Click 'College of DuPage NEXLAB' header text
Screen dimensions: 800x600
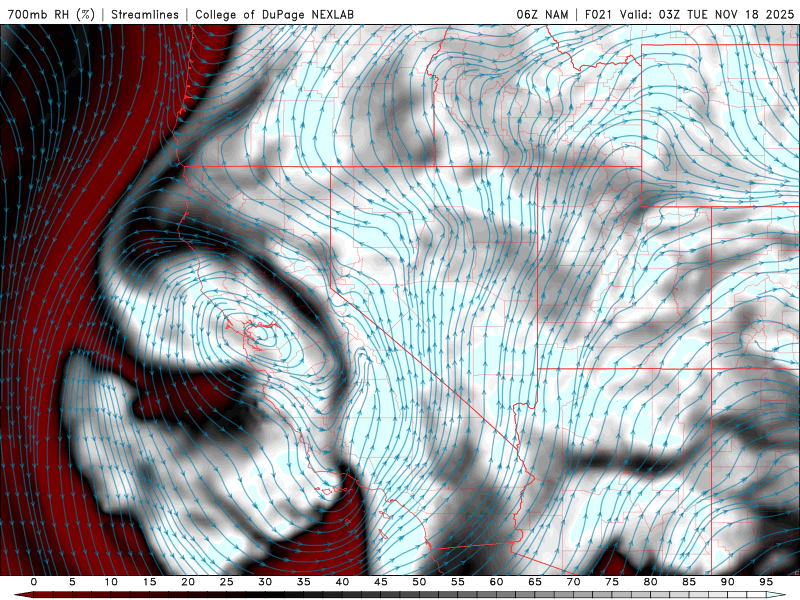click(274, 14)
